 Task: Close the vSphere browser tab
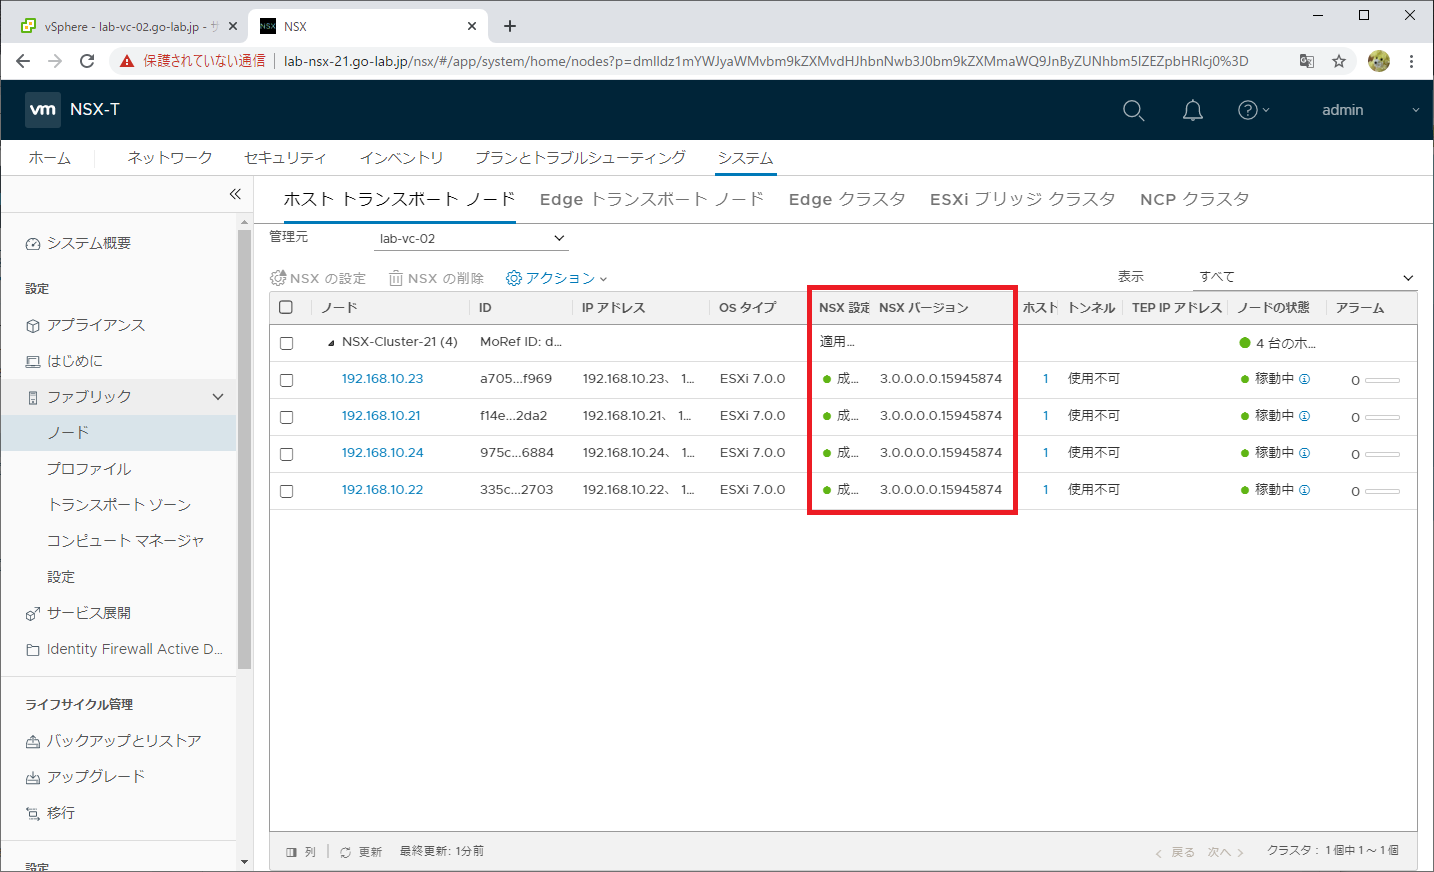[233, 26]
